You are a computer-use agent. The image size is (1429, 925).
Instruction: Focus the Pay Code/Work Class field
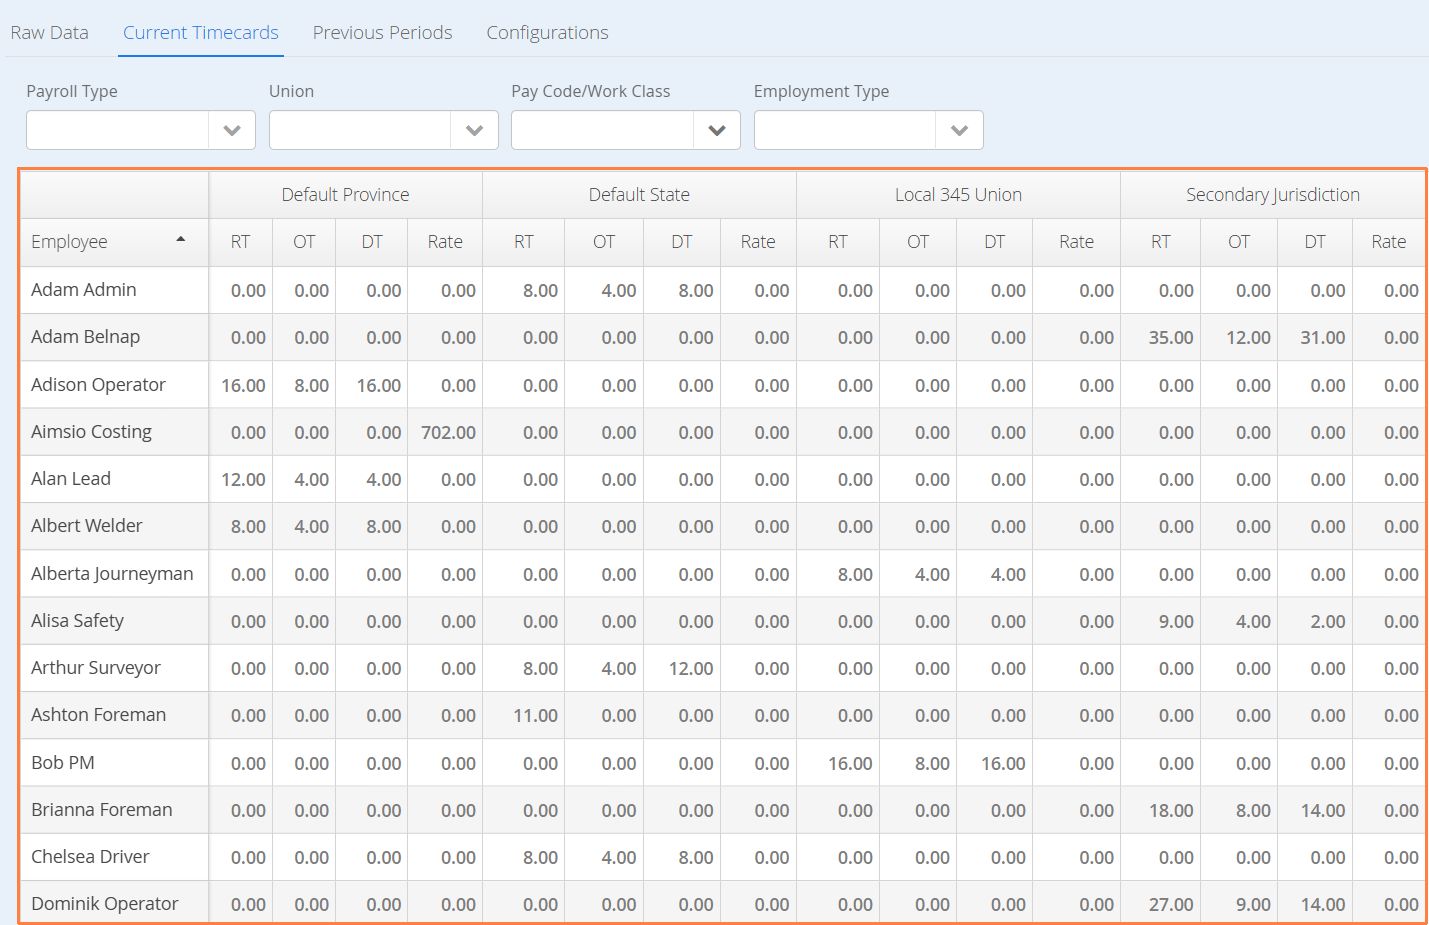pos(602,130)
